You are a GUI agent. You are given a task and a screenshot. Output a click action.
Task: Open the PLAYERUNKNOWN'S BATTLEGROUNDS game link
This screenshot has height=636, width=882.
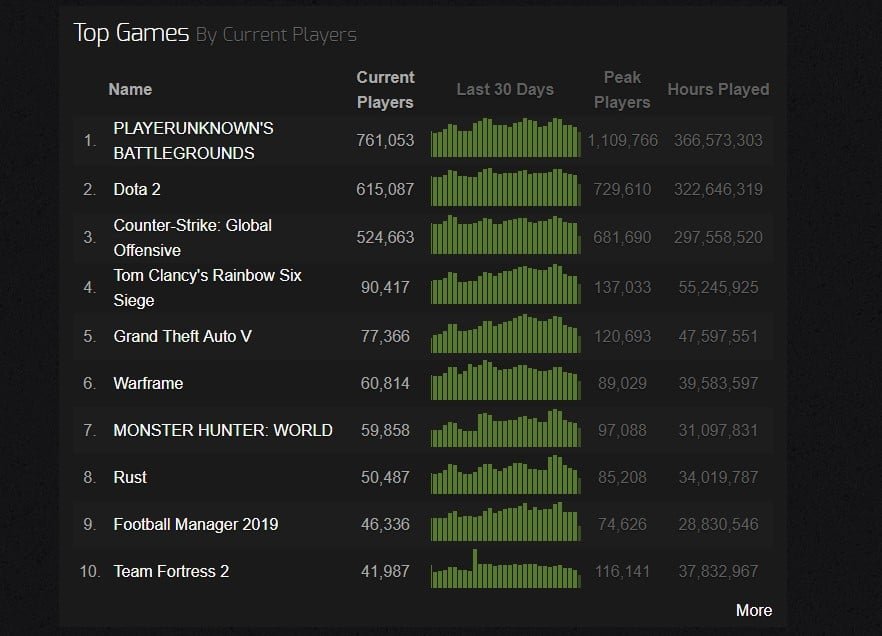(193, 141)
